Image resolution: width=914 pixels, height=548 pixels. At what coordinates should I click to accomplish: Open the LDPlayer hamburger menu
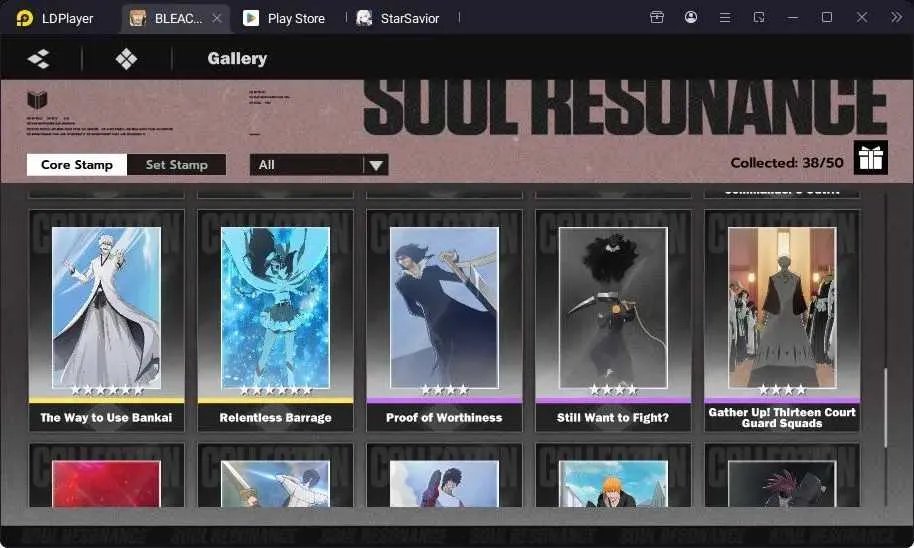[x=725, y=18]
